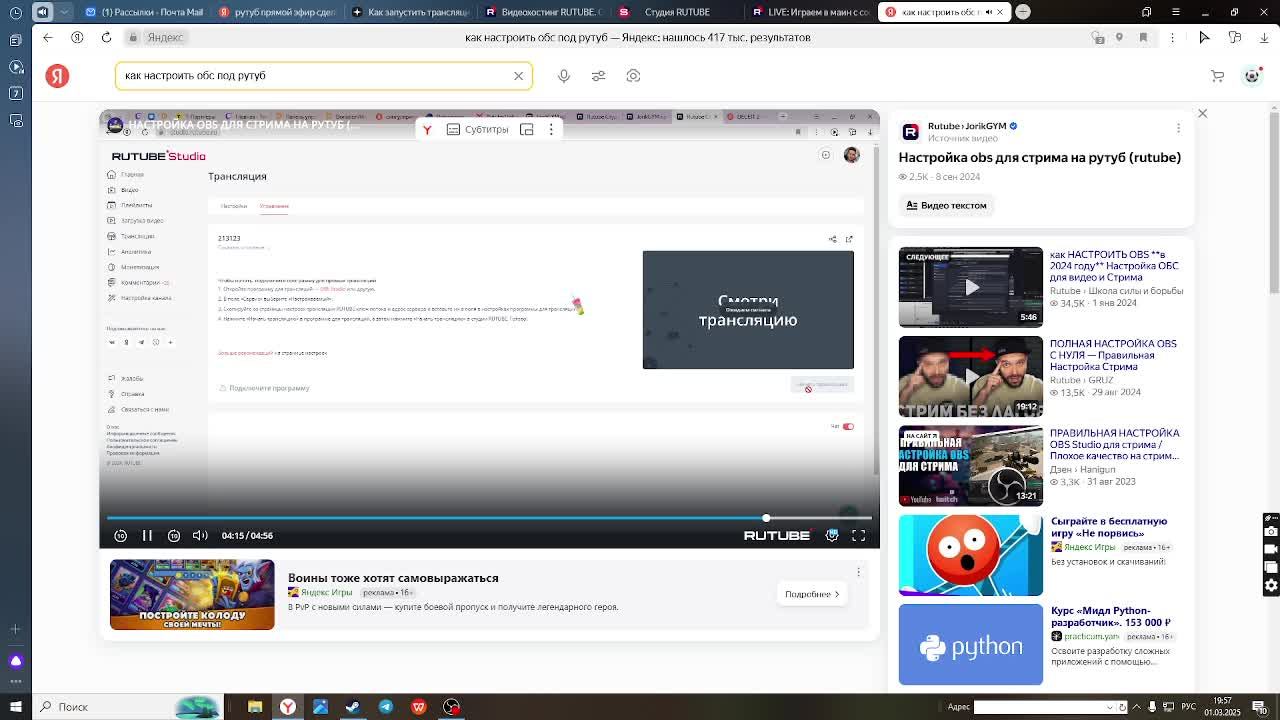Mute the active tab with its speaker icon
The height and width of the screenshot is (720, 1280).
point(988,12)
